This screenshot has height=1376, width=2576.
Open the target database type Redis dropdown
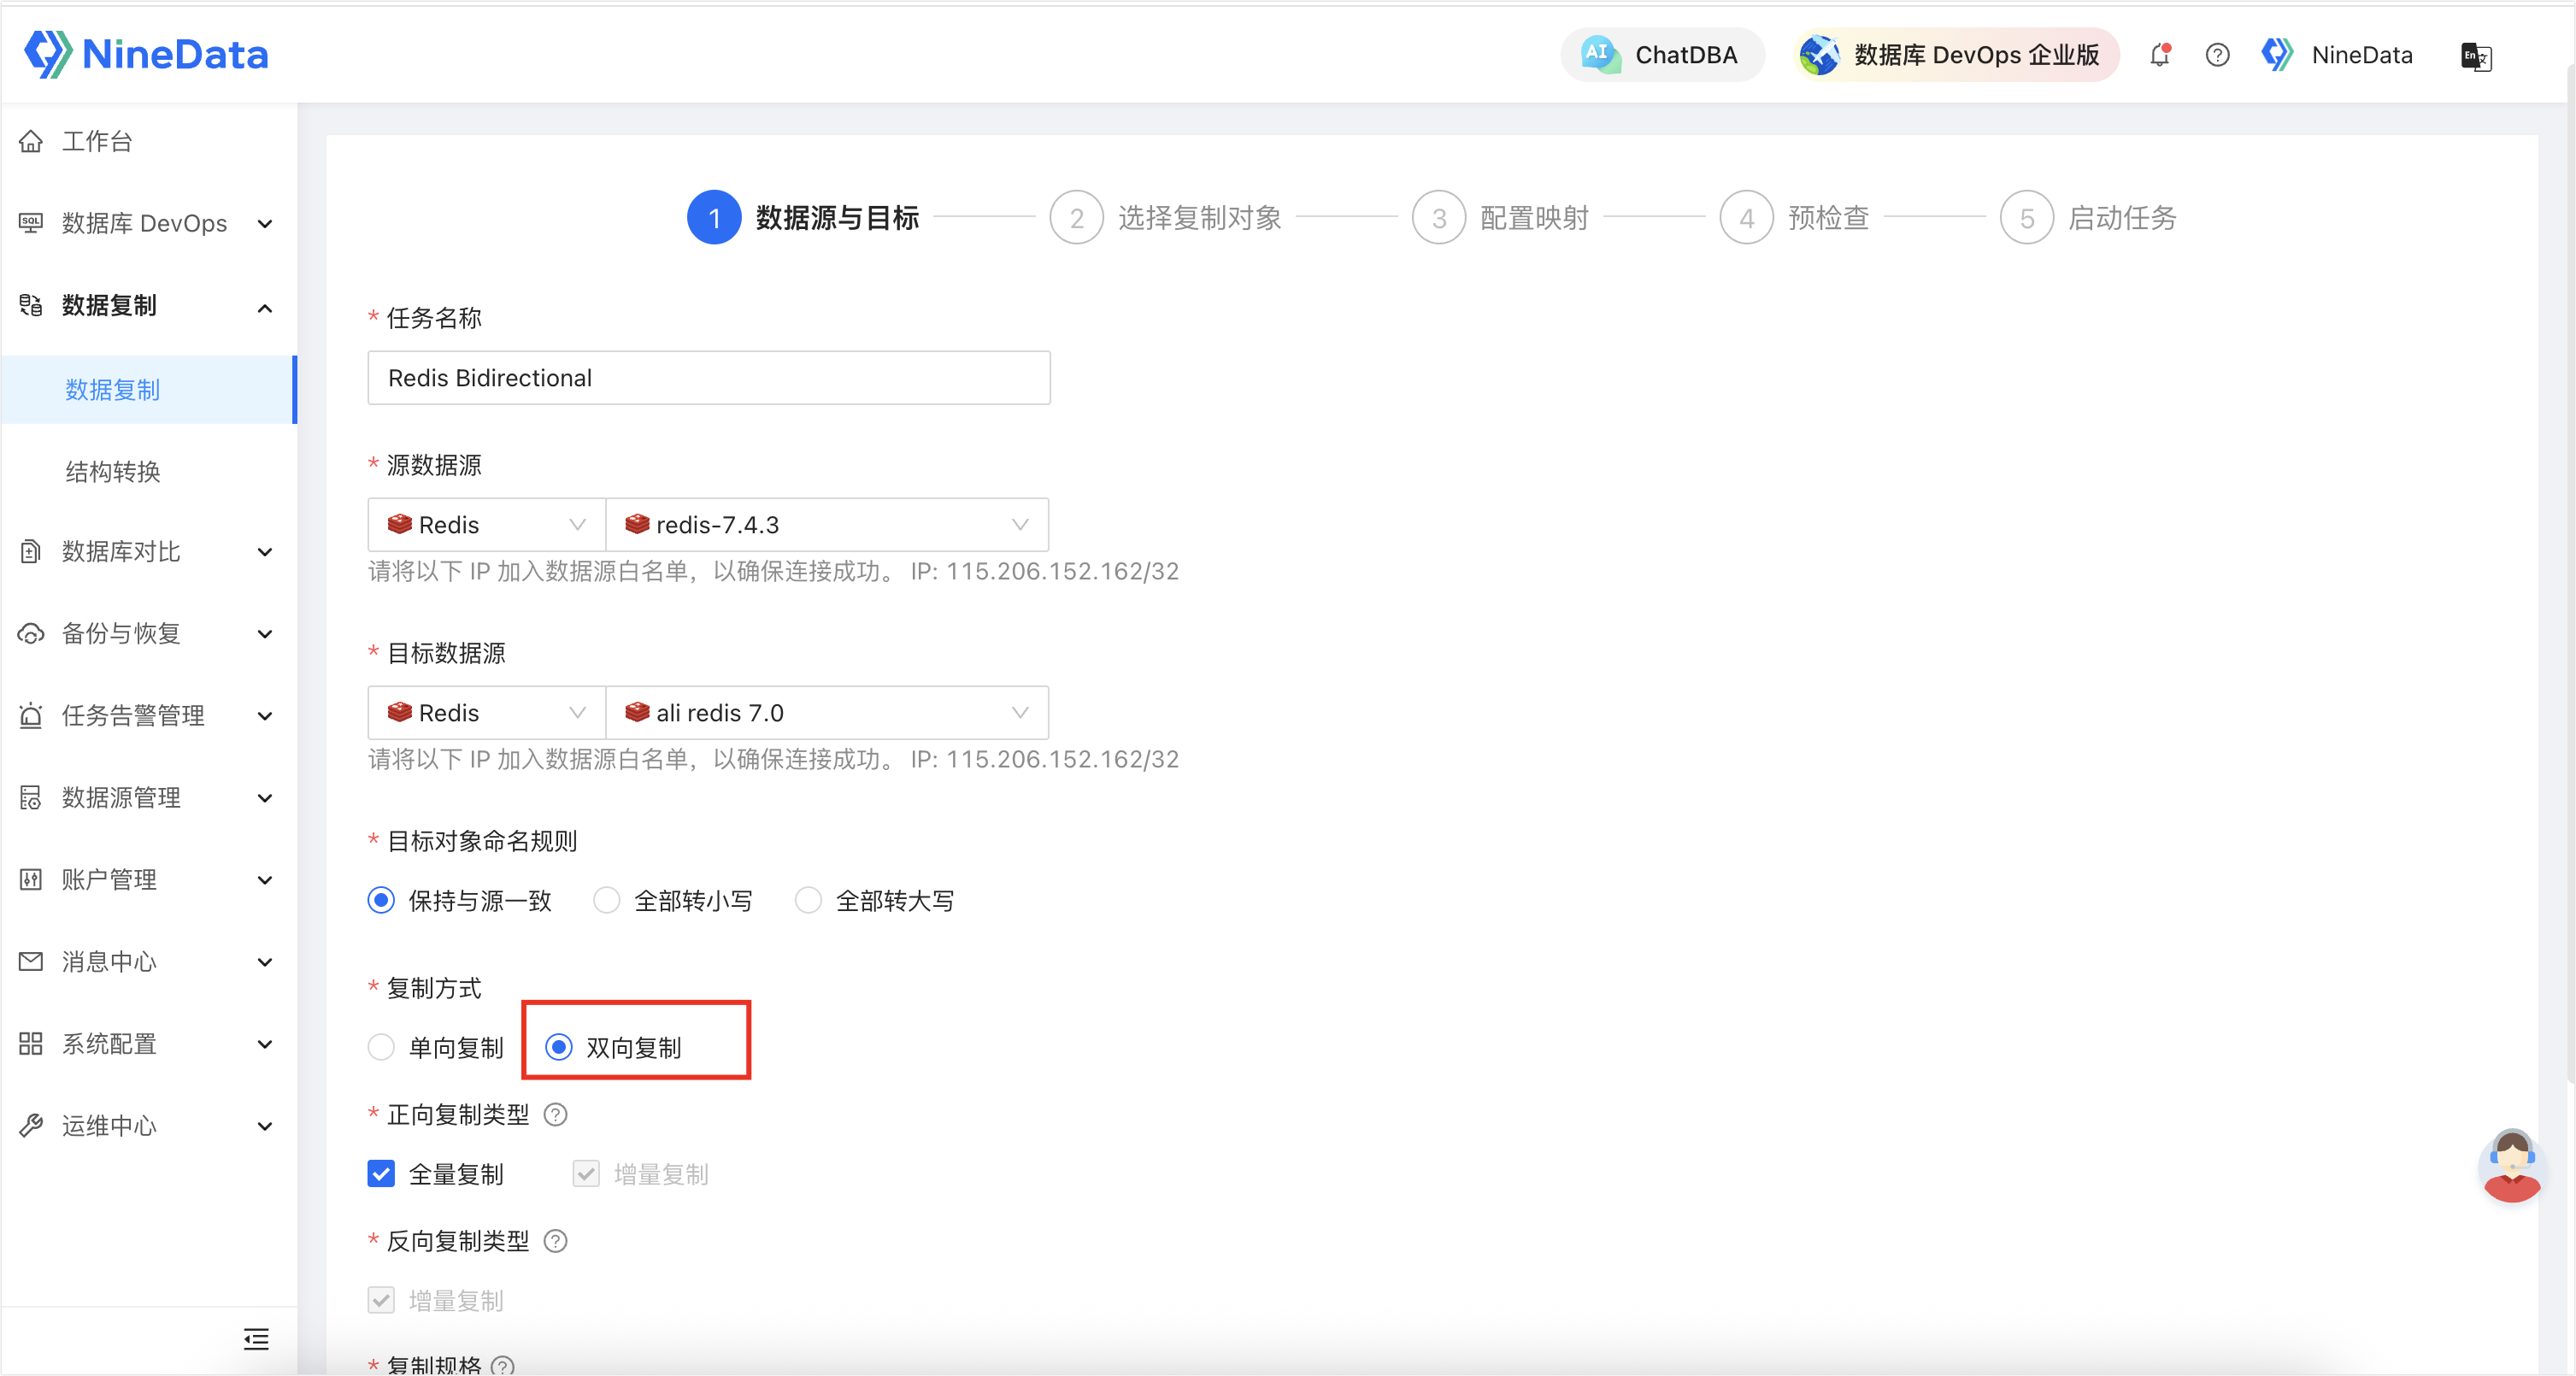(487, 713)
